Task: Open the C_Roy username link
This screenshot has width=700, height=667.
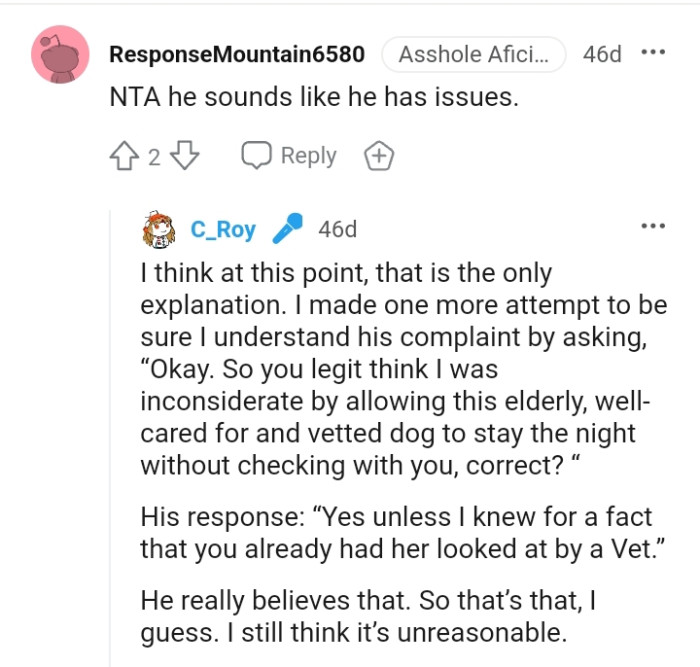Action: [223, 229]
